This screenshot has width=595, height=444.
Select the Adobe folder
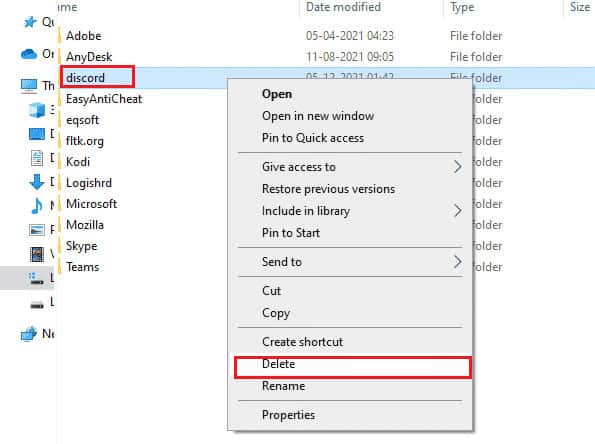(x=83, y=36)
